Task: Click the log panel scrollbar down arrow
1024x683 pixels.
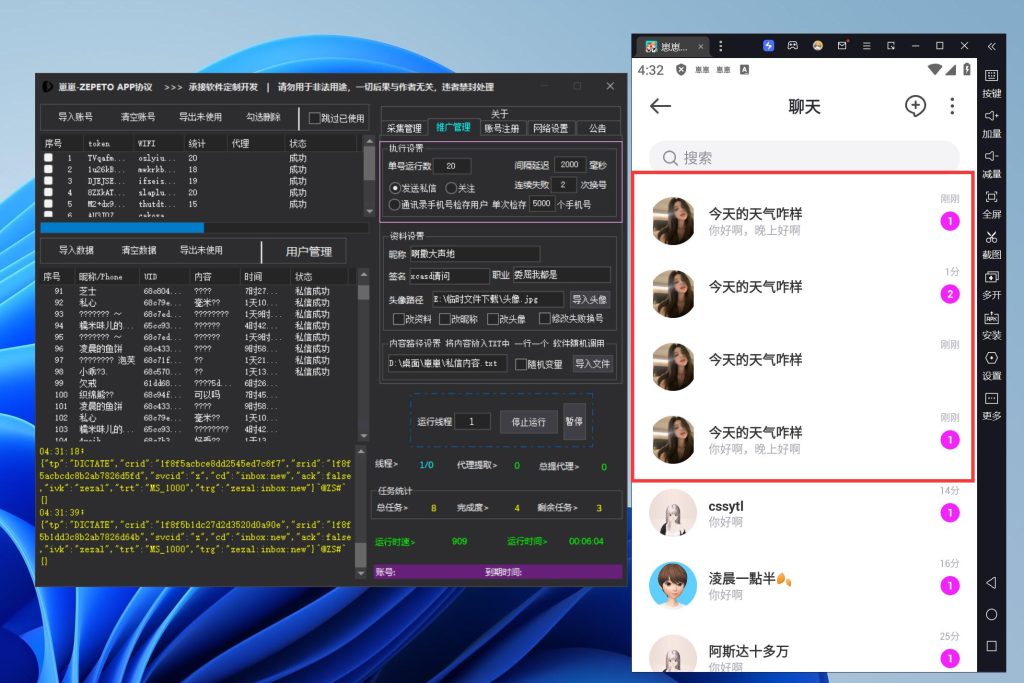Action: coord(360,573)
